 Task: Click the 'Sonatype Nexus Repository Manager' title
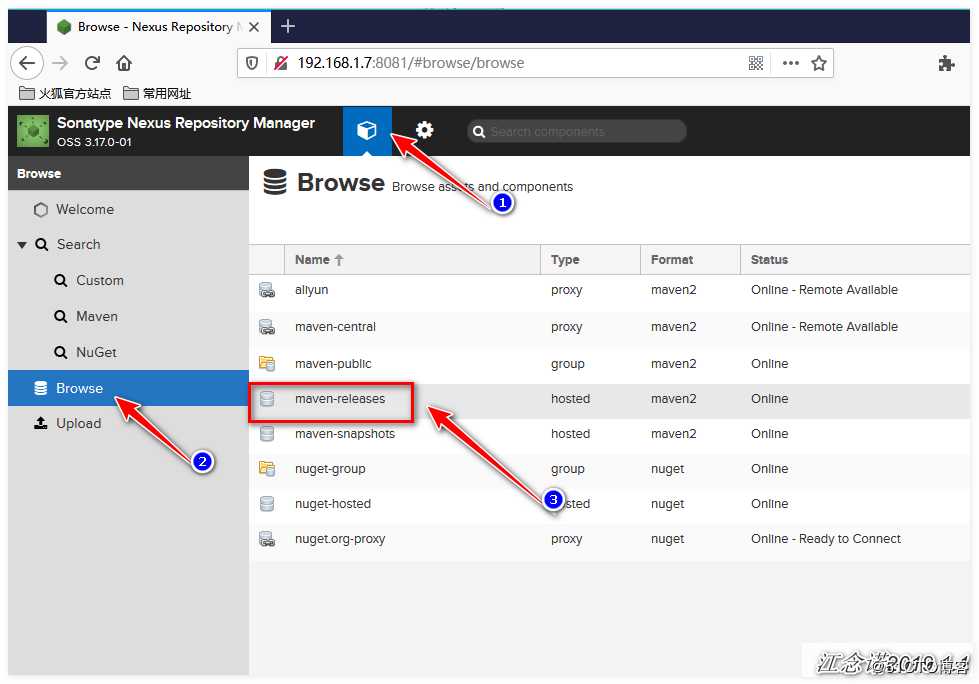click(x=185, y=123)
